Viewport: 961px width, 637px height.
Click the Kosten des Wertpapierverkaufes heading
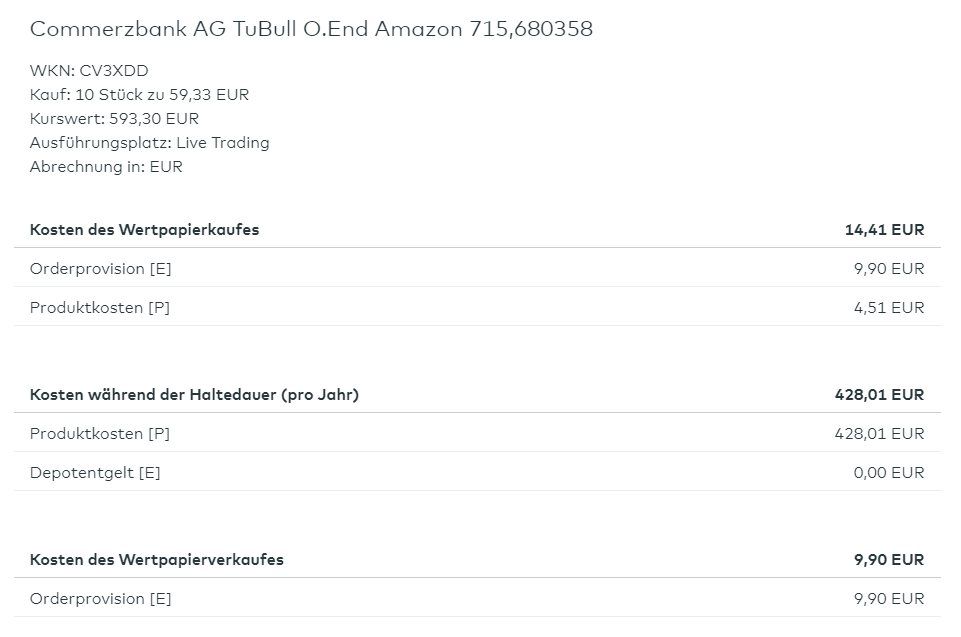(x=156, y=560)
